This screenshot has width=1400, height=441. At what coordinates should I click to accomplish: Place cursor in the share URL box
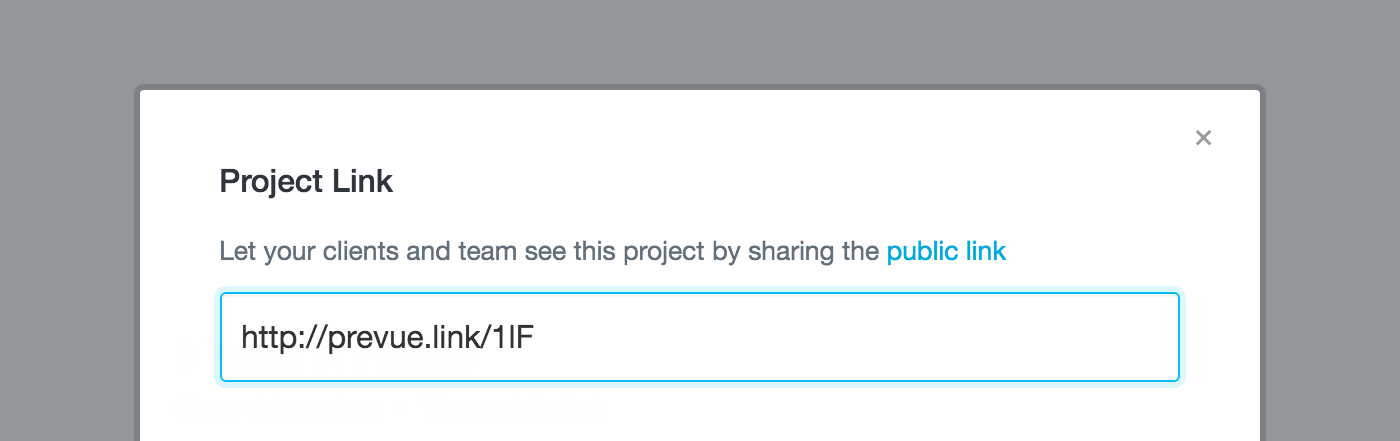point(700,337)
